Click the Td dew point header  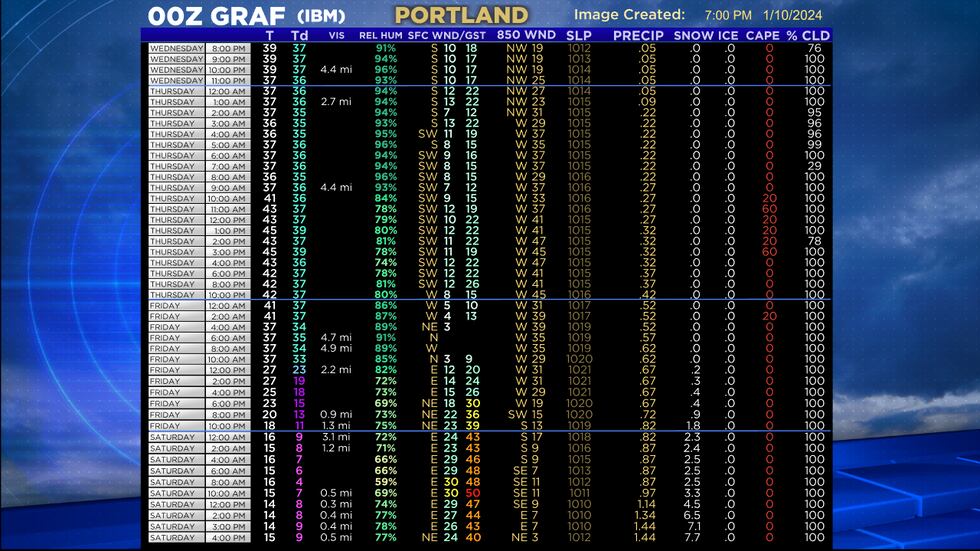click(x=299, y=35)
